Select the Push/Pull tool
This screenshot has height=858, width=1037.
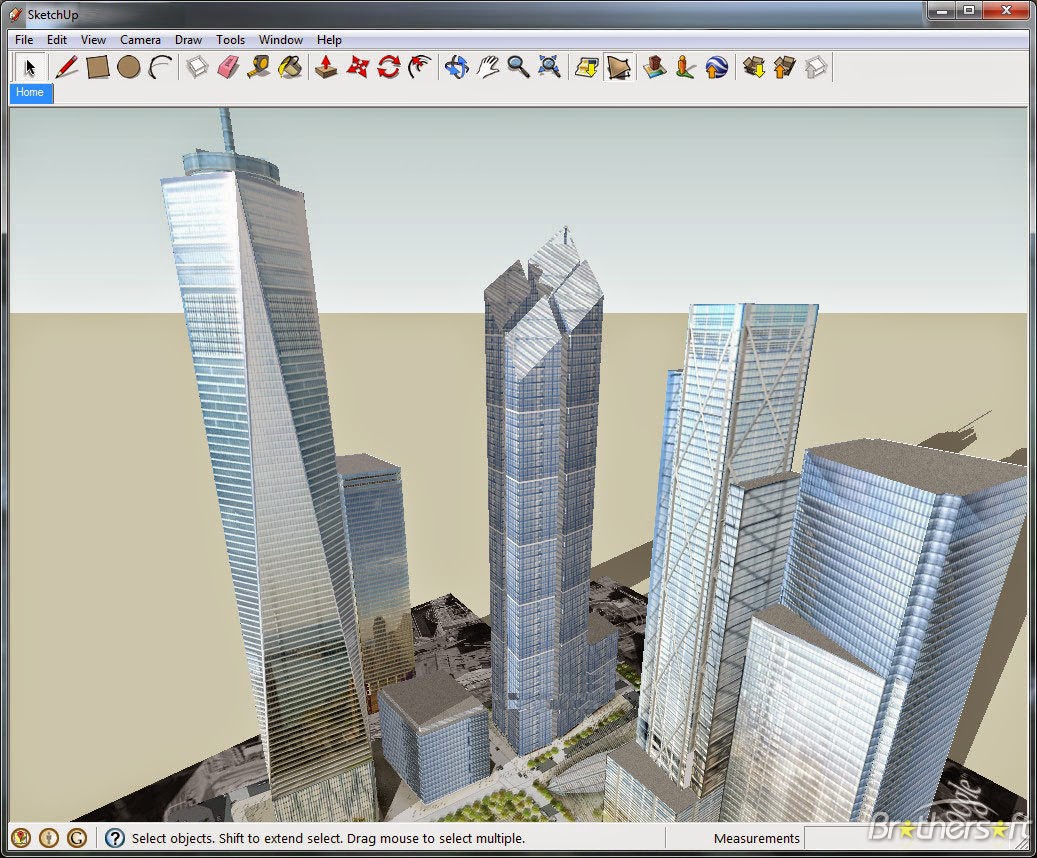click(x=326, y=67)
